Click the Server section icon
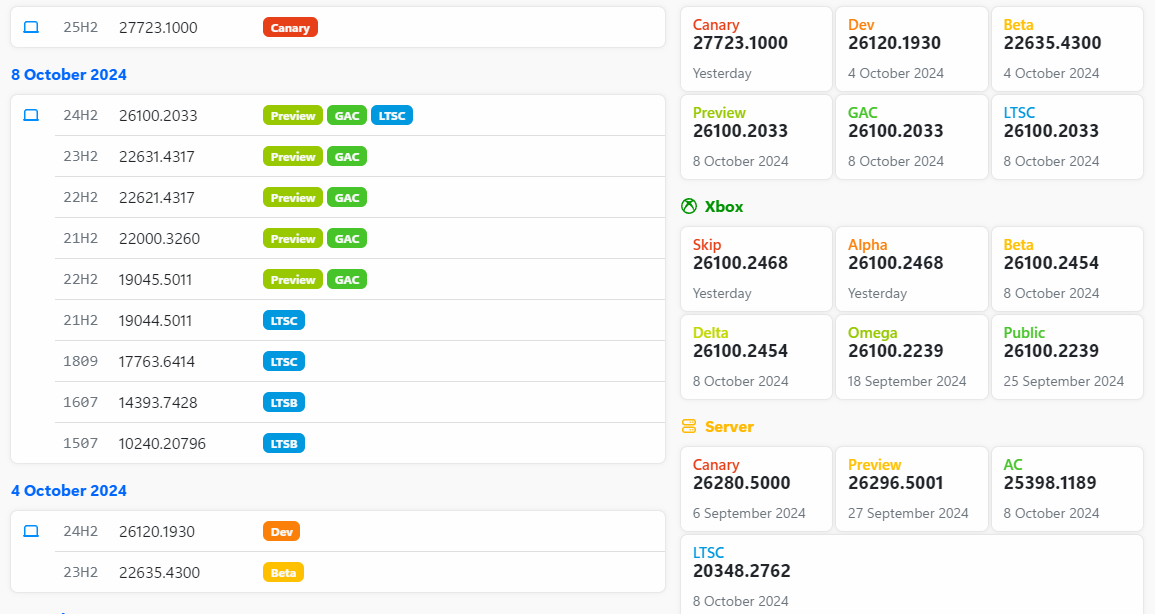1155x614 pixels. tap(689, 426)
